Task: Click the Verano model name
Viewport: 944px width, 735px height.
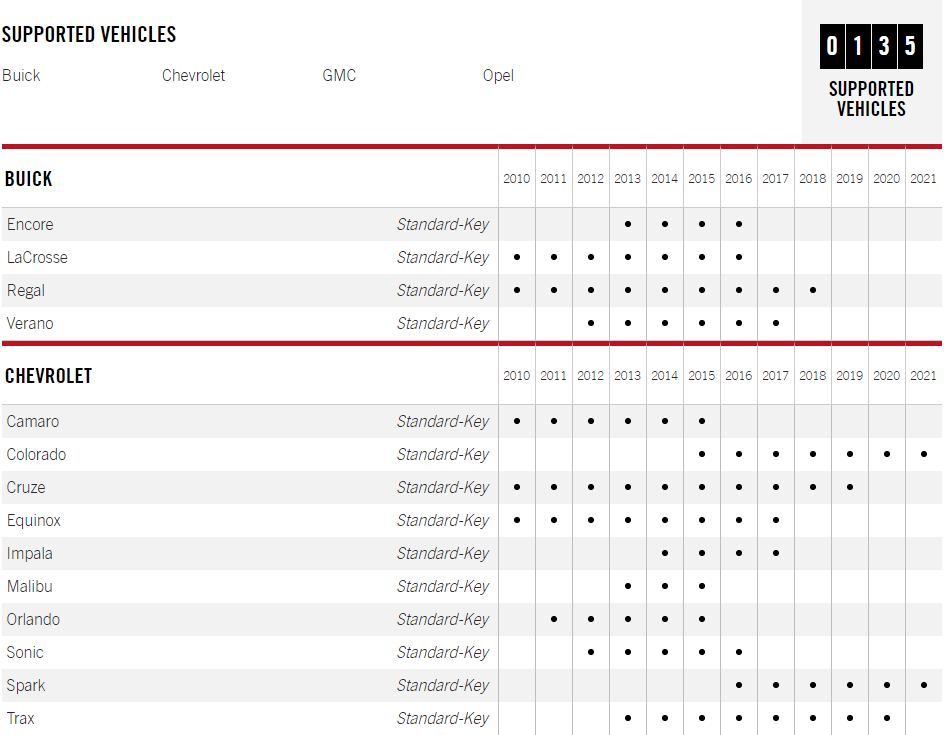Action: [x=30, y=324]
